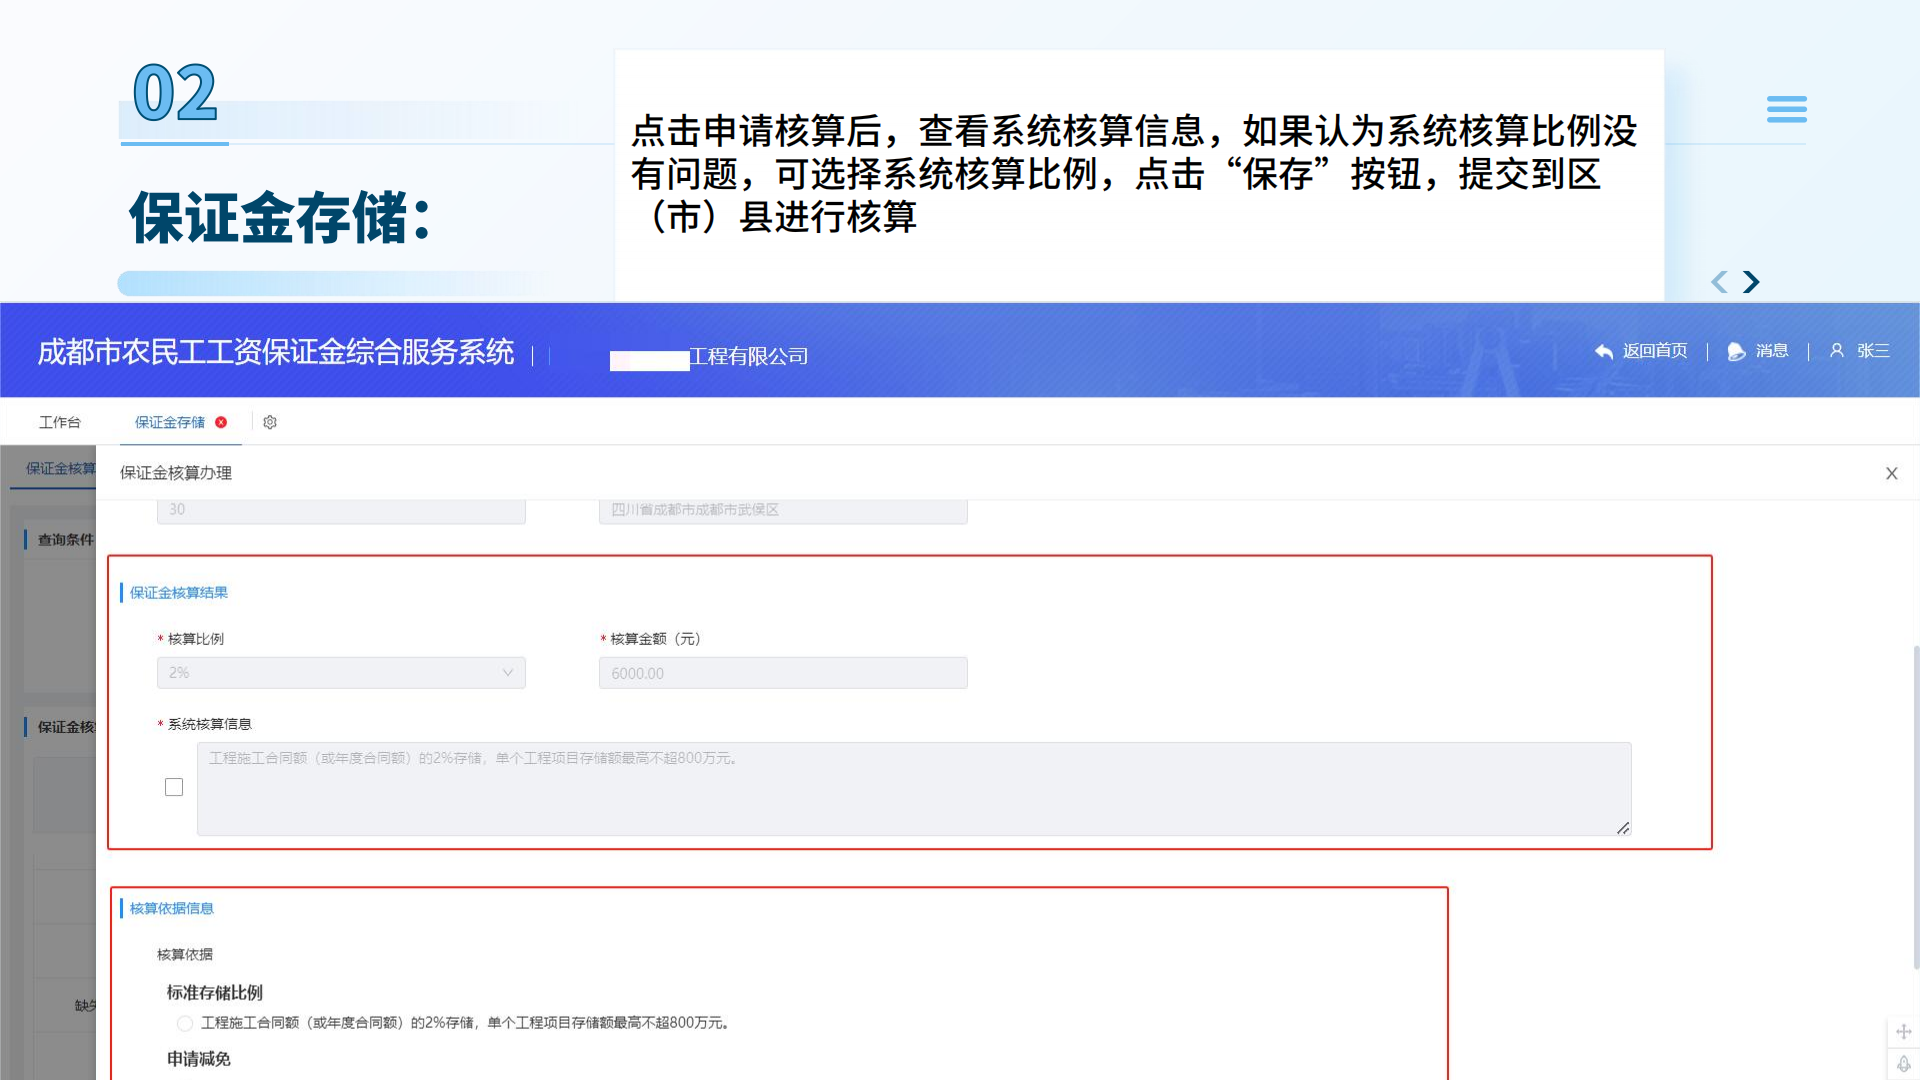
Task: Switch to the 工作台 tab
Action: pos(60,422)
